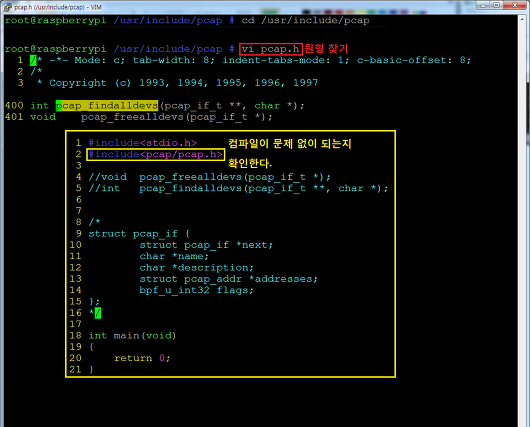Click the "cd /usr/include/pcap" command text
Image resolution: width=530 pixels, height=427 pixels.
coord(305,20)
